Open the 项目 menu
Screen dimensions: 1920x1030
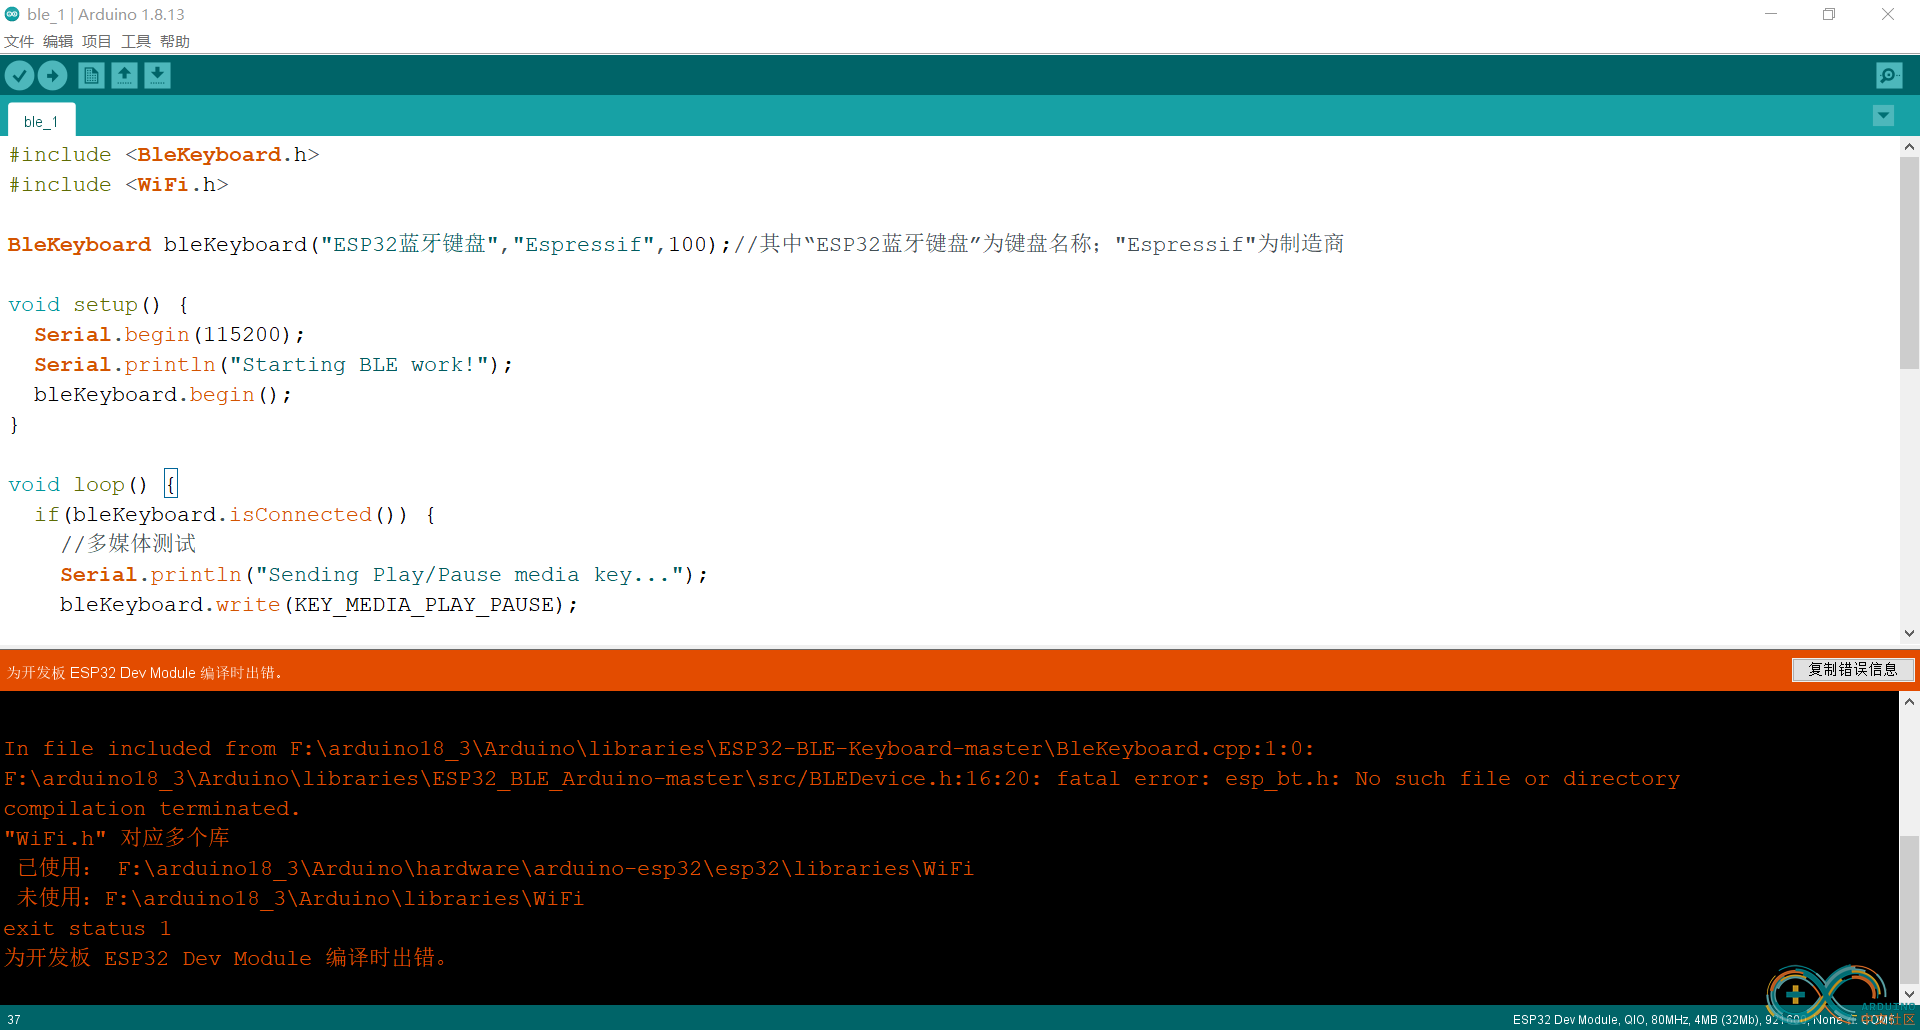[97, 41]
